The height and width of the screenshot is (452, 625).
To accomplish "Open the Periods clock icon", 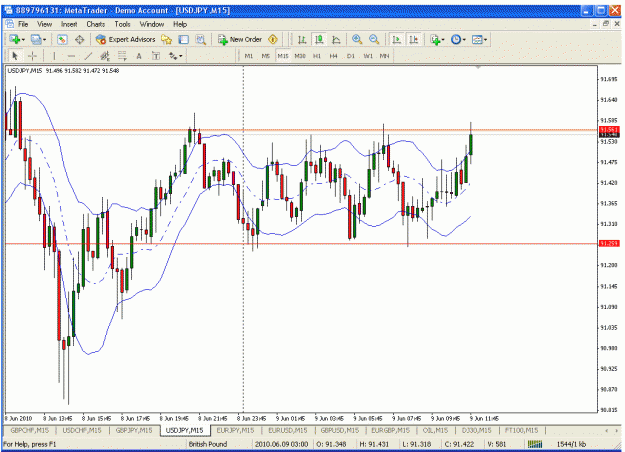I will [456, 39].
